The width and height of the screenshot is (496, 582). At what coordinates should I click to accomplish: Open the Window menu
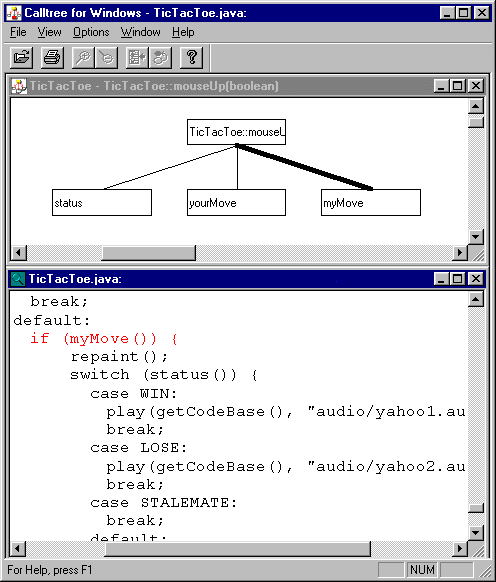[x=141, y=32]
